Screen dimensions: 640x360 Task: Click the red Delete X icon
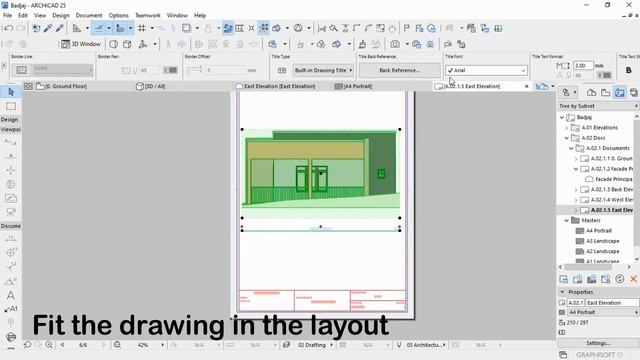(x=633, y=279)
